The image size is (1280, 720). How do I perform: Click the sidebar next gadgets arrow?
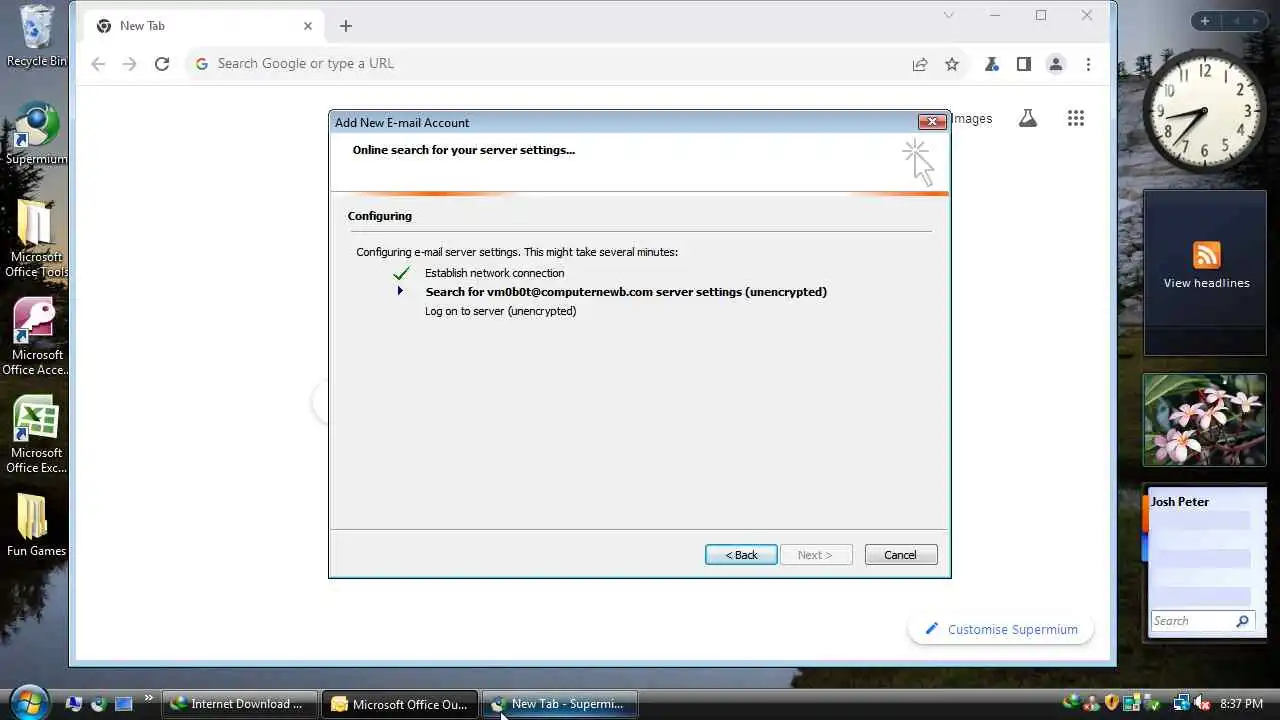(x=1255, y=21)
